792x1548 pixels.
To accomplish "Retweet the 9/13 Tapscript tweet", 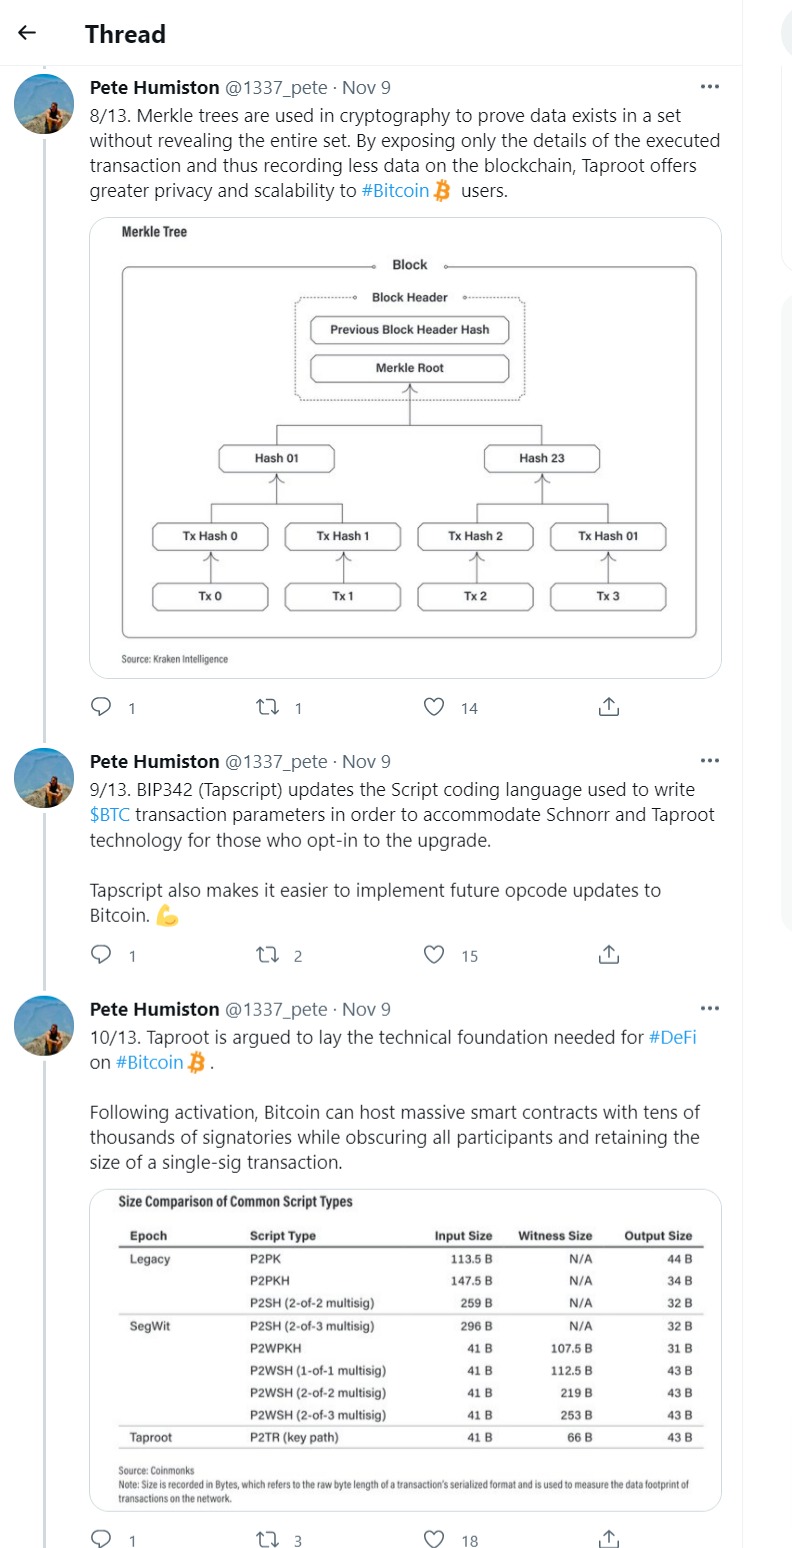I will 267,955.
